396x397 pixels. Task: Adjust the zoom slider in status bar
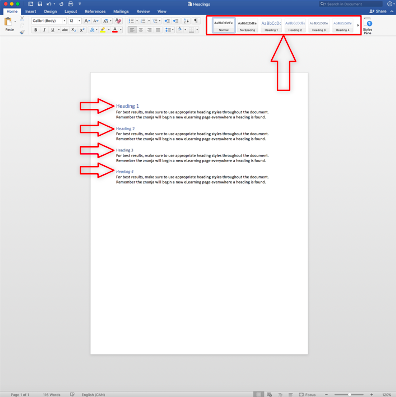(349, 394)
